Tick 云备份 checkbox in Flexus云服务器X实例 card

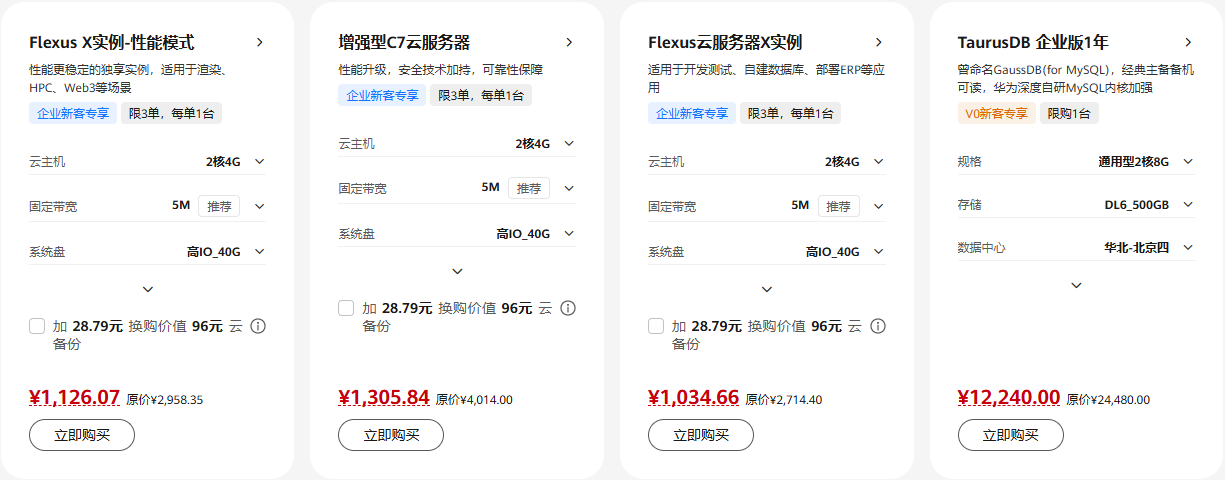(657, 326)
